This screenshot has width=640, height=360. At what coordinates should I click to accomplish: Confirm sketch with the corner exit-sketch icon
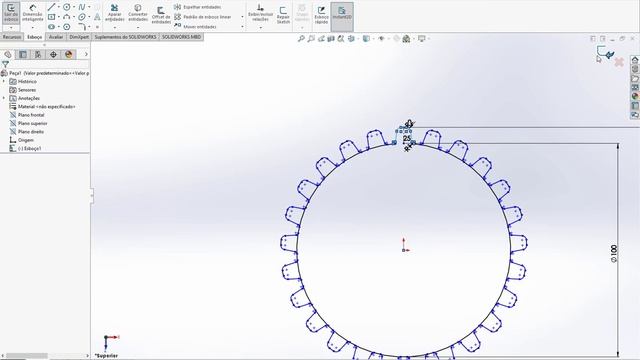605,52
